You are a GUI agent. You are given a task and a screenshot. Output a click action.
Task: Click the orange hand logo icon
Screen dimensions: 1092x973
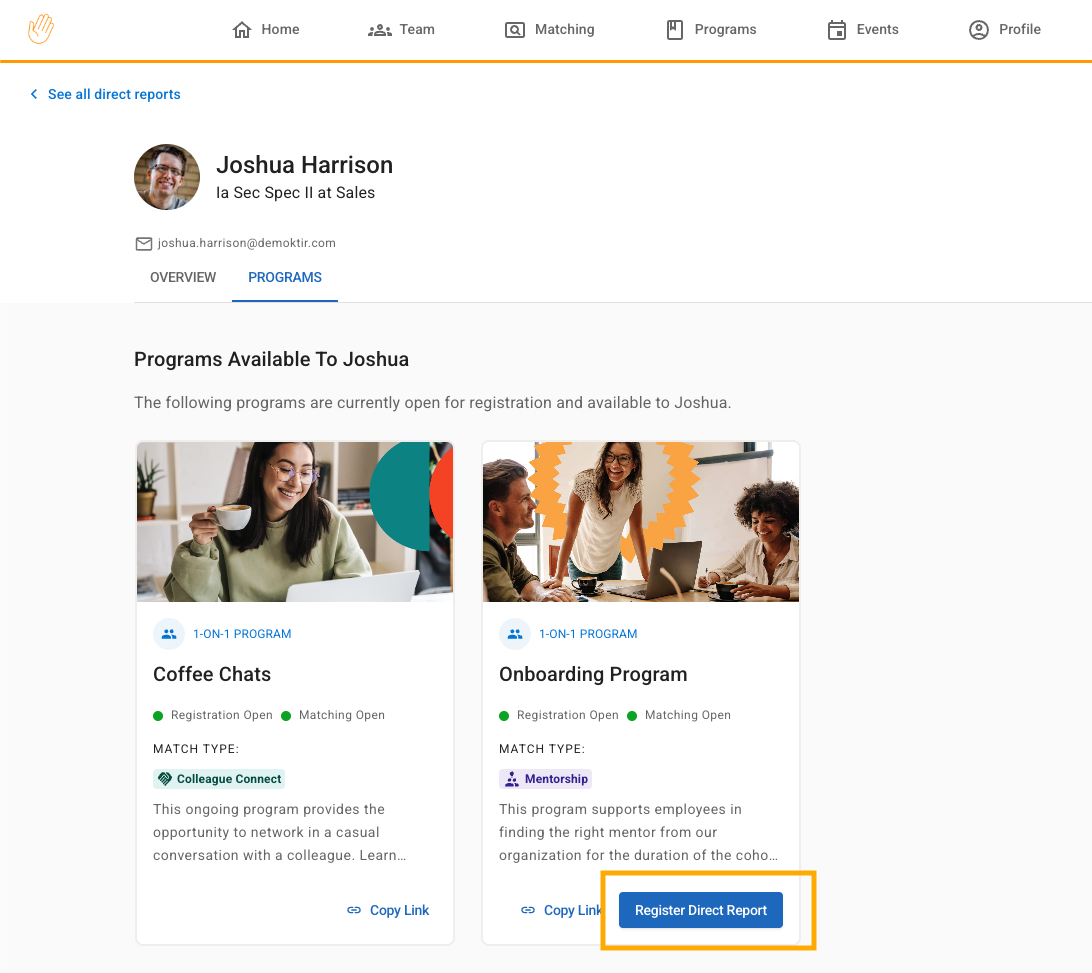coord(41,29)
